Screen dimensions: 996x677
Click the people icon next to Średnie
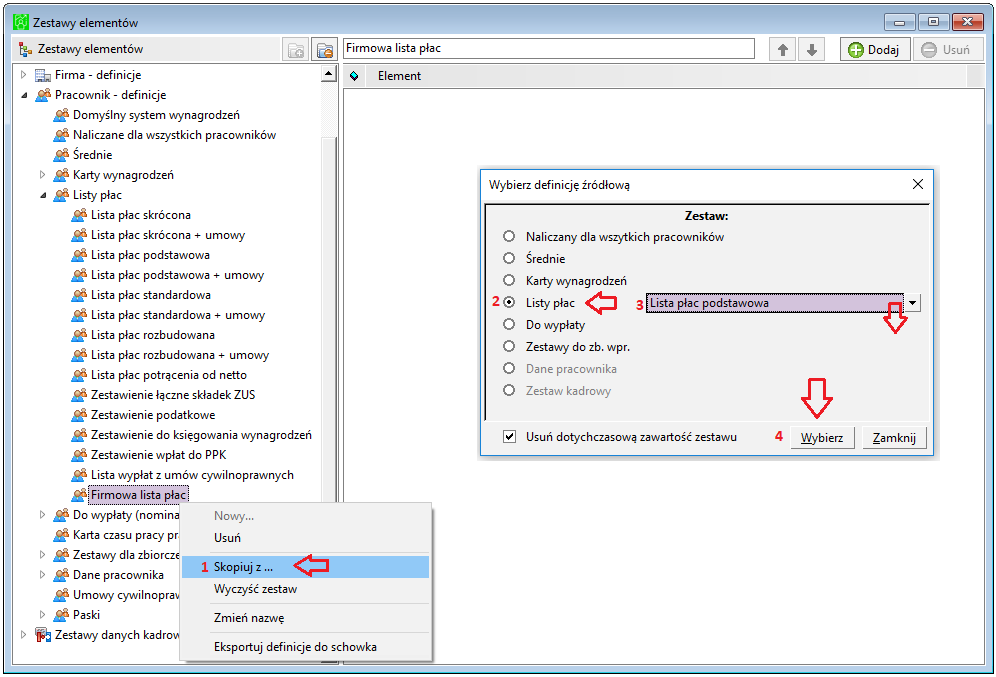point(61,155)
